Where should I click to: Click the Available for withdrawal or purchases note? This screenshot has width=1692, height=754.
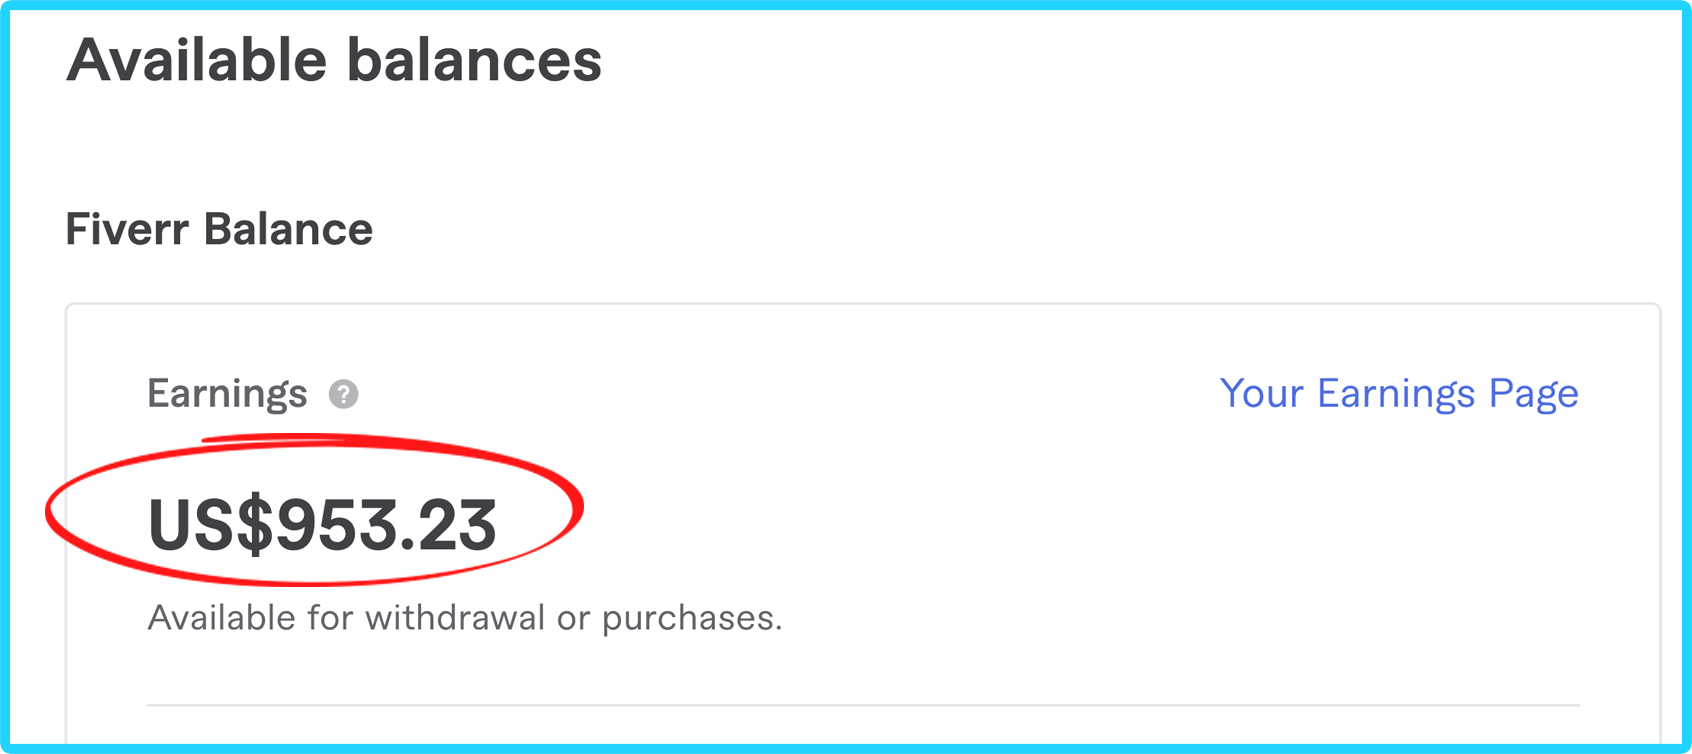(x=465, y=618)
